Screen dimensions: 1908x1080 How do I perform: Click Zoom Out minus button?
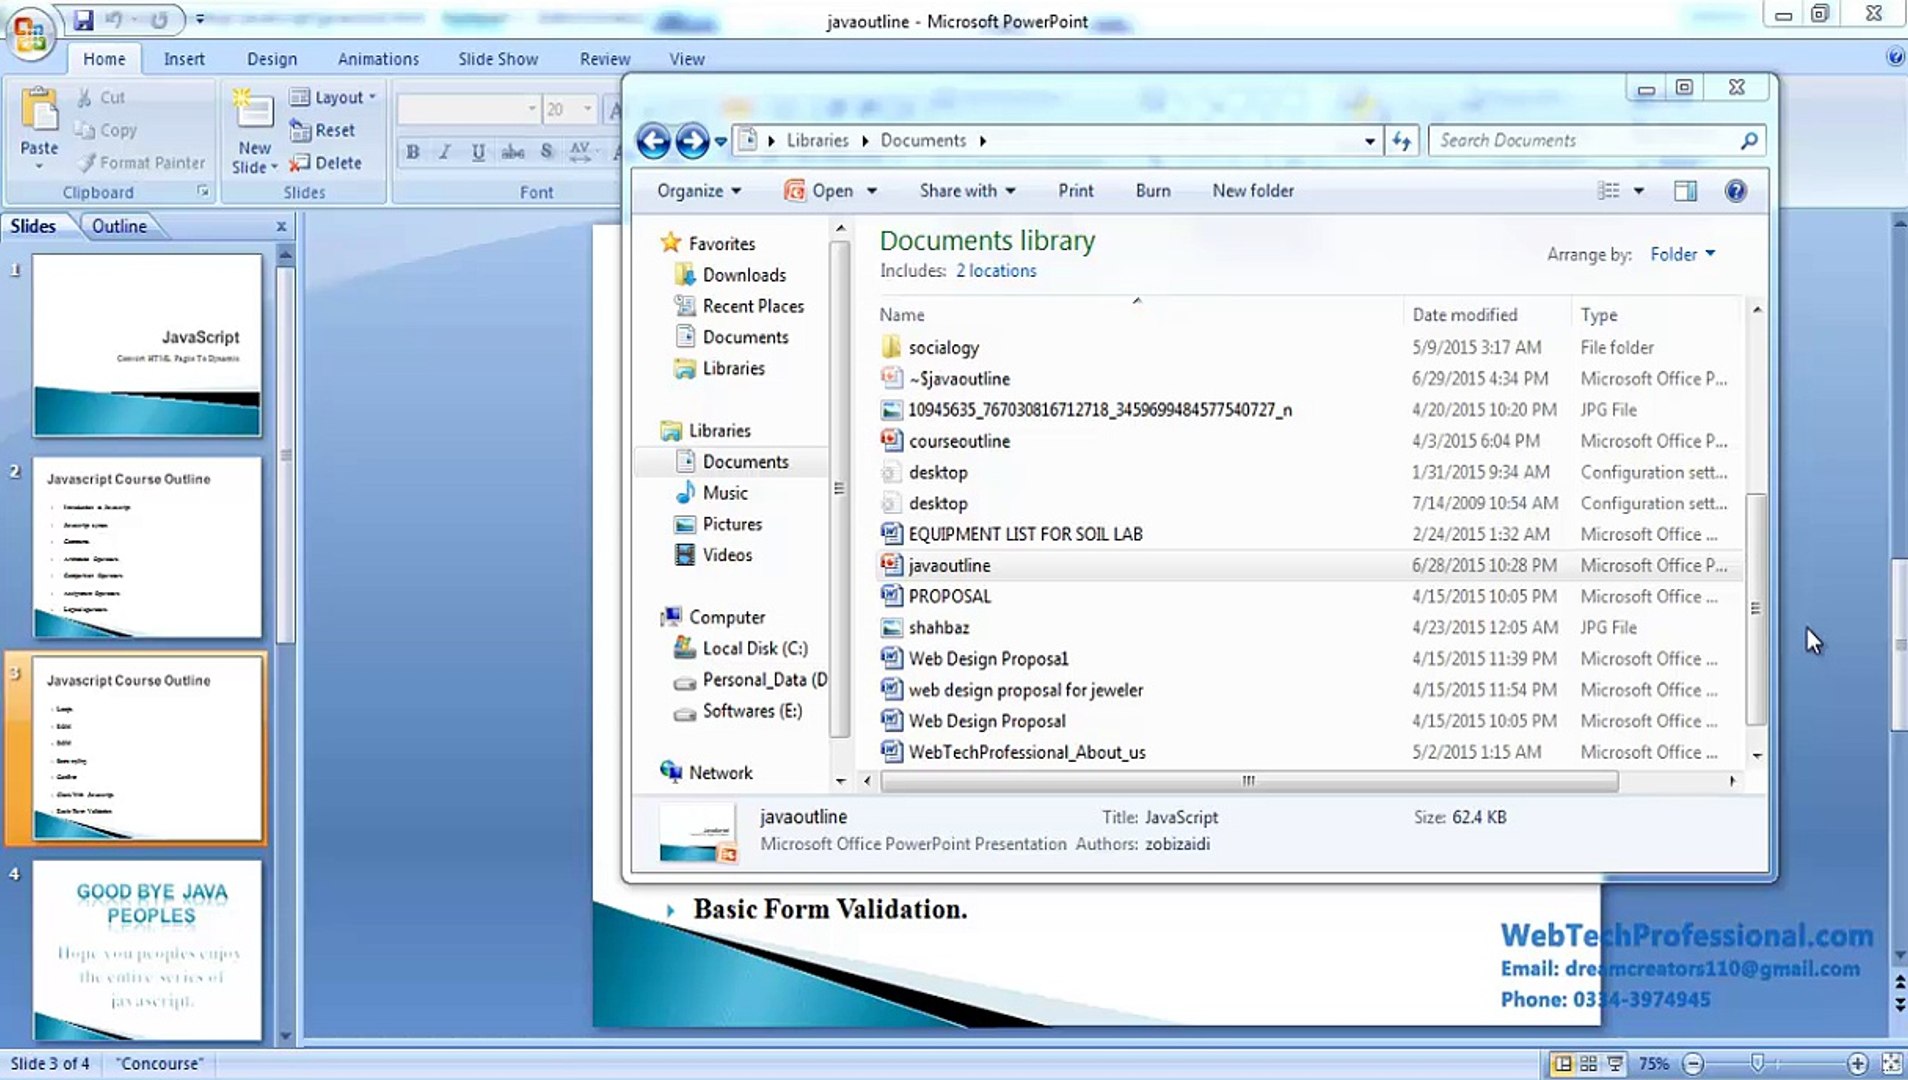pyautogui.click(x=1692, y=1063)
